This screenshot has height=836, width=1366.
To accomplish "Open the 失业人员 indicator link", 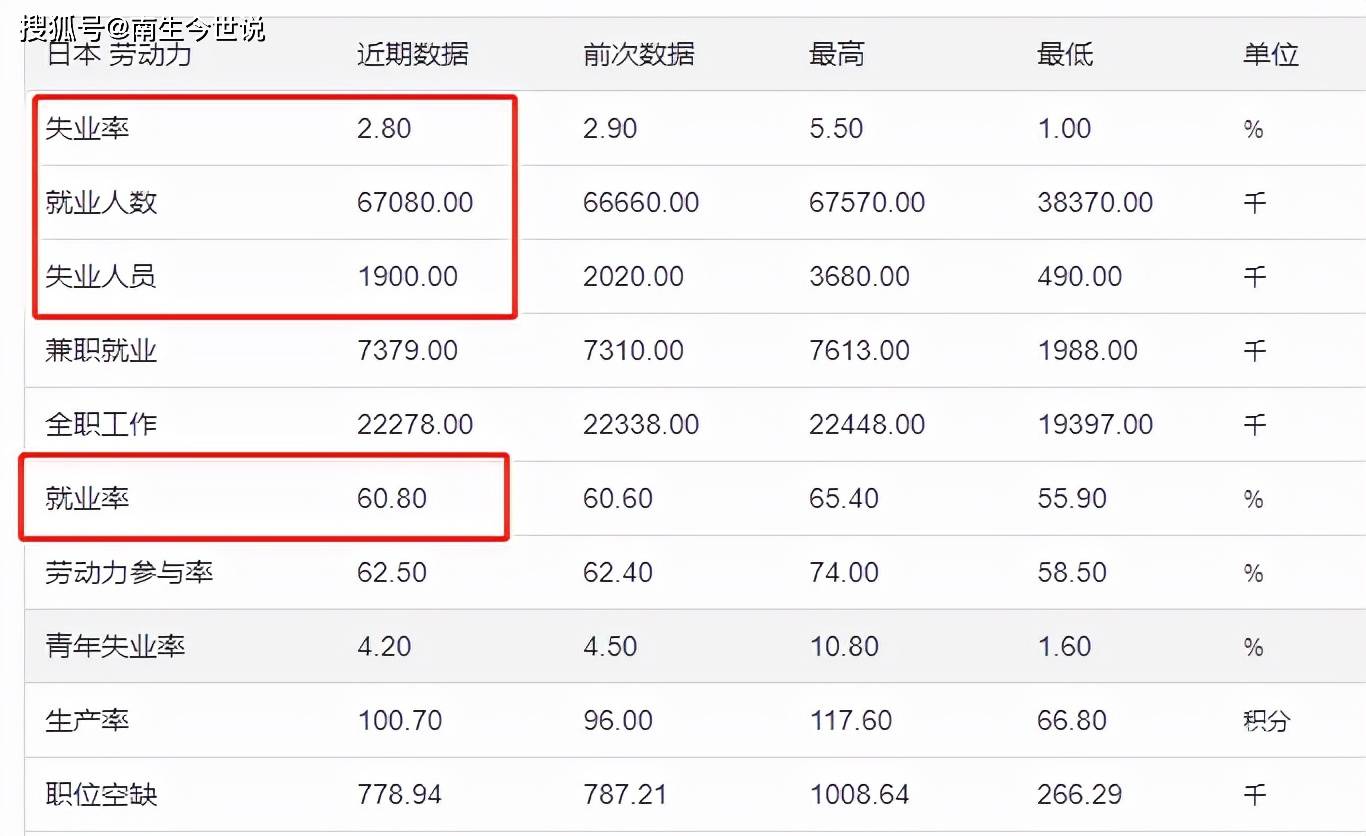I will point(101,277).
